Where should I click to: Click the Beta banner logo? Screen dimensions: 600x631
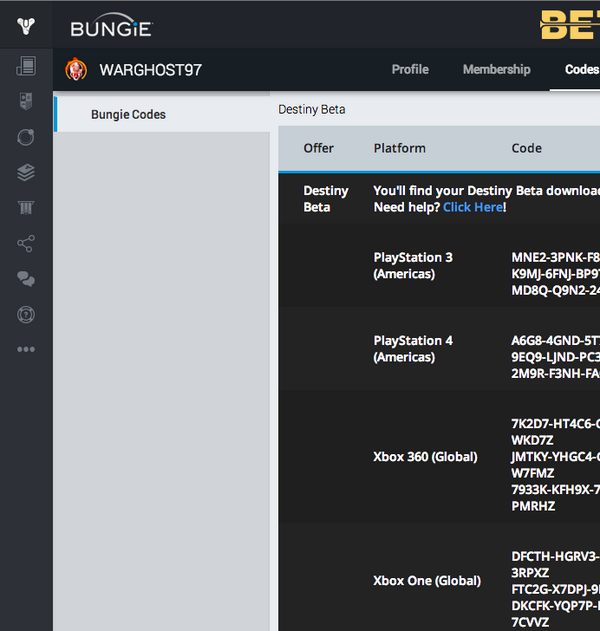pos(570,25)
